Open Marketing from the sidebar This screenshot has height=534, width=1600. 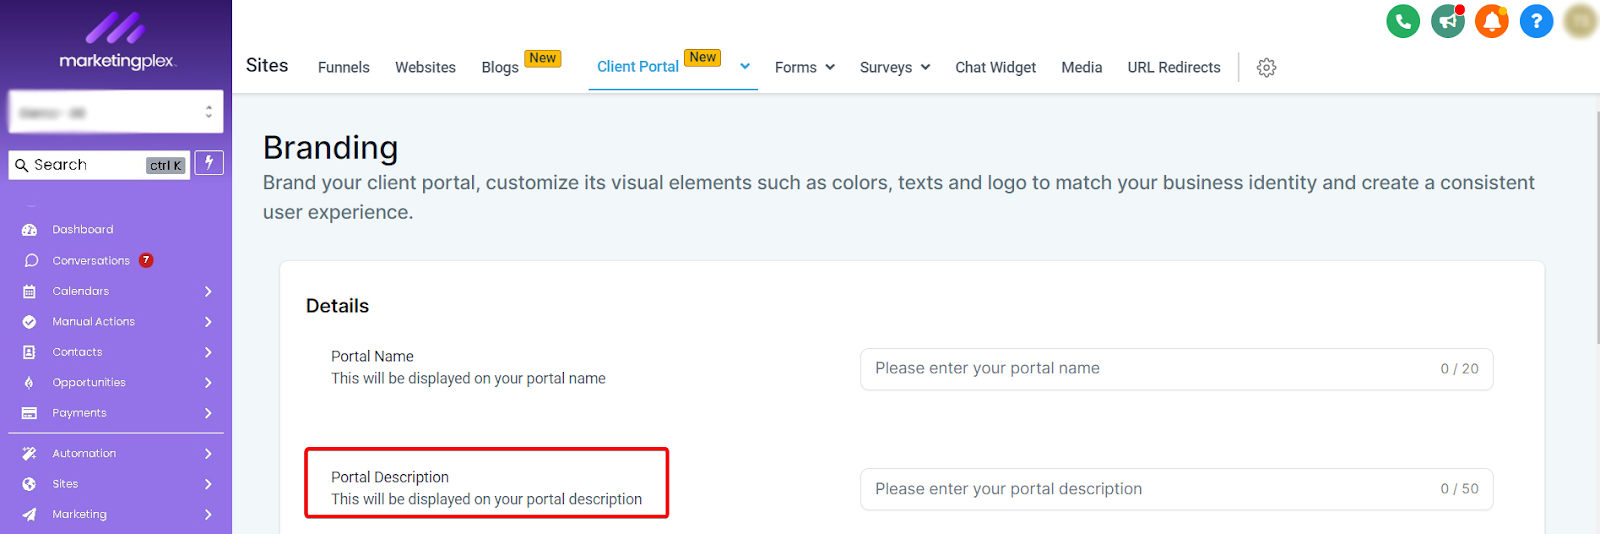coord(79,514)
